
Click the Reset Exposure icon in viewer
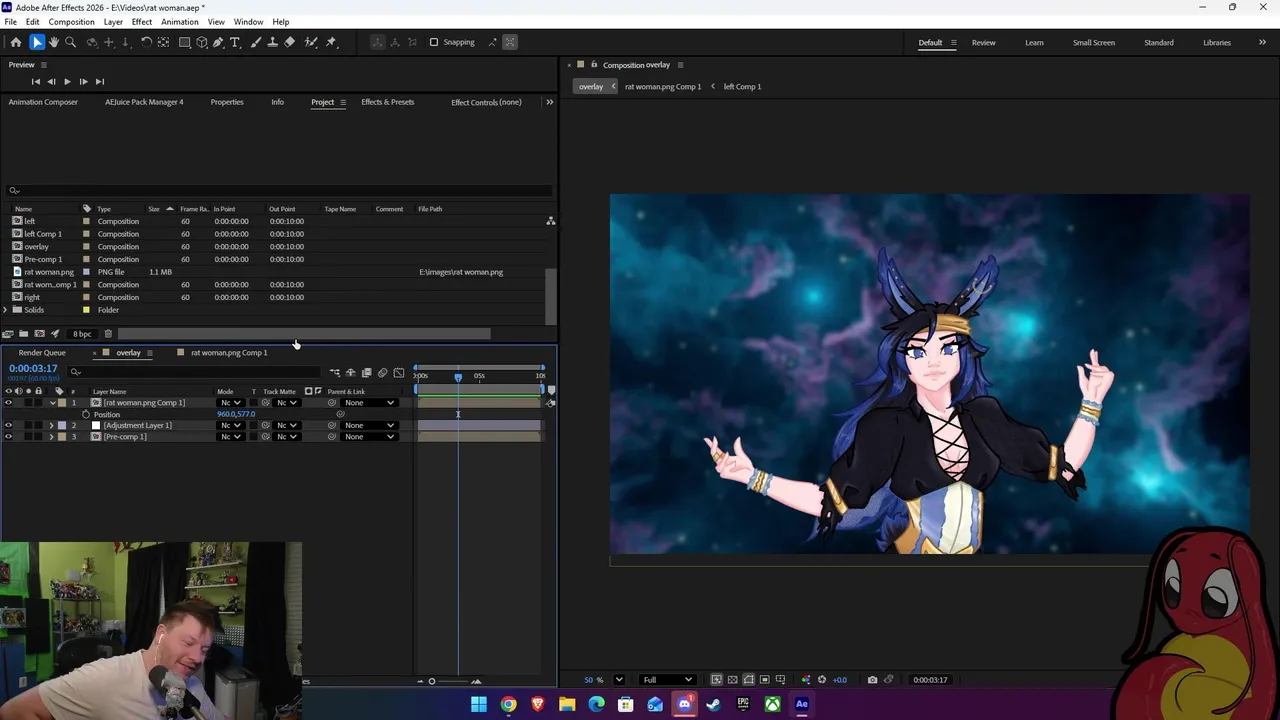[822, 680]
